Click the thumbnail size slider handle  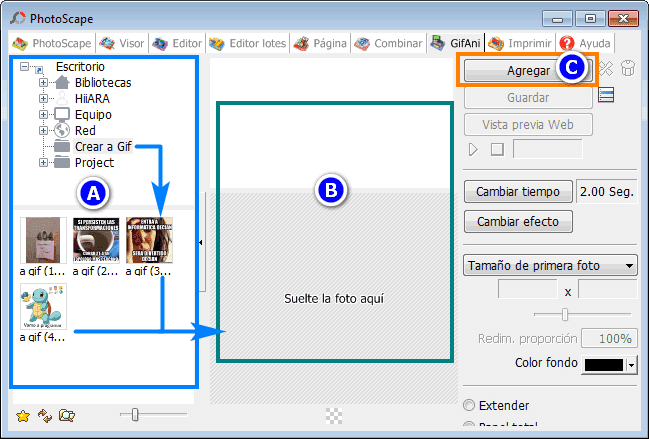pos(135,414)
